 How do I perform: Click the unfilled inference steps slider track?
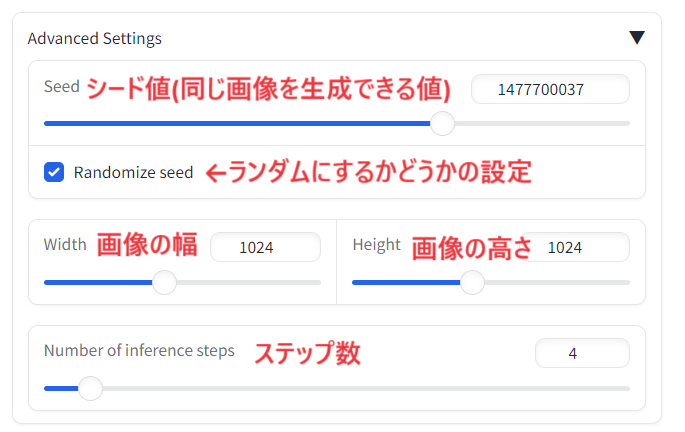366,388
